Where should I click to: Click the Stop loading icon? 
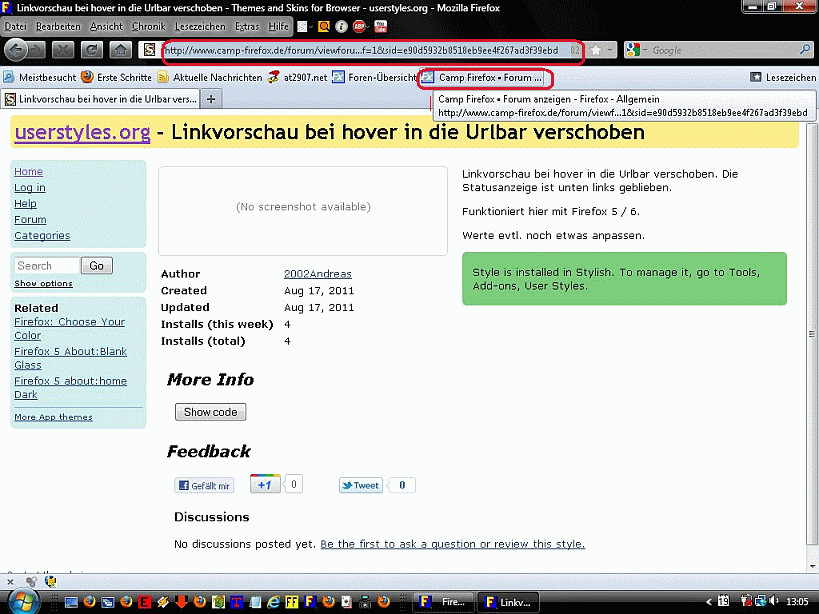tap(62, 50)
